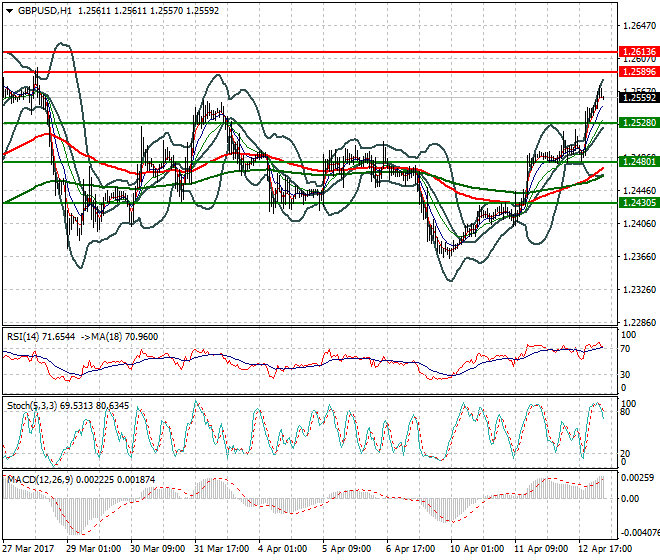This screenshot has height=560, width=660.
Task: Select the 1.26470 price axis value
Action: point(639,26)
